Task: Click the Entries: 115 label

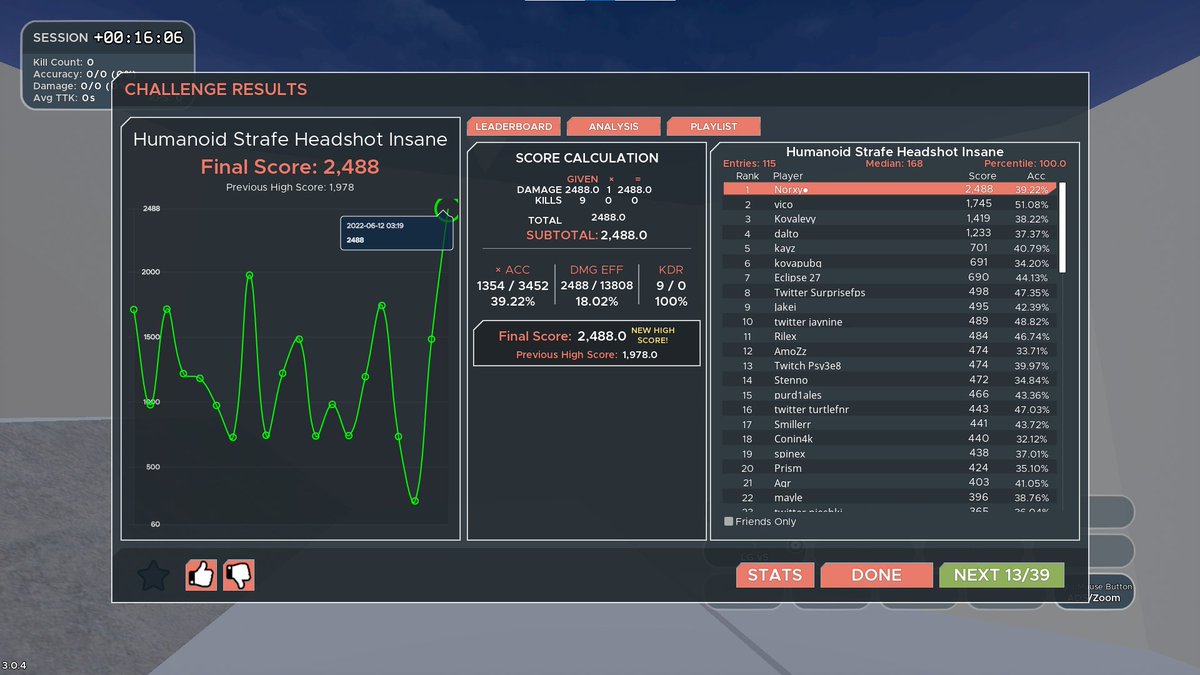Action: pyautogui.click(x=750, y=164)
